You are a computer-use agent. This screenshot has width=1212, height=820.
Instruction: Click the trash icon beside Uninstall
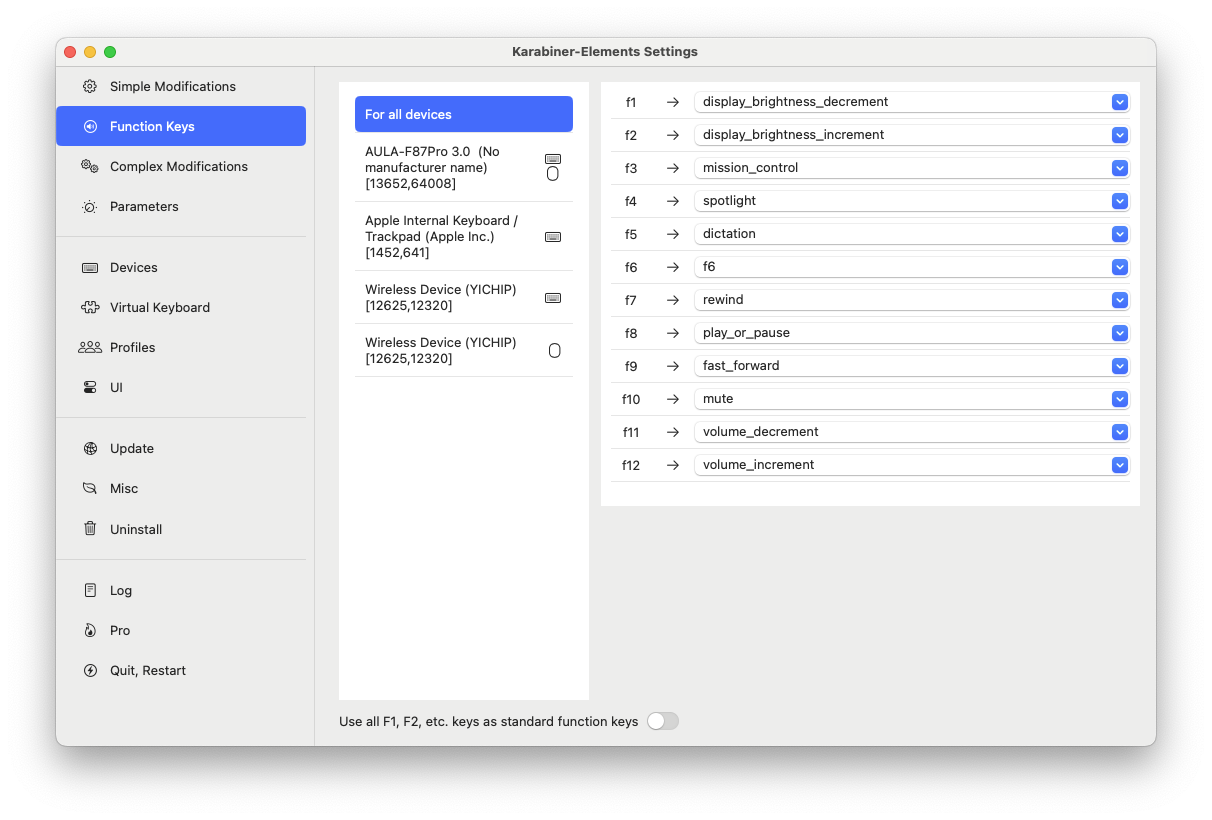point(90,529)
